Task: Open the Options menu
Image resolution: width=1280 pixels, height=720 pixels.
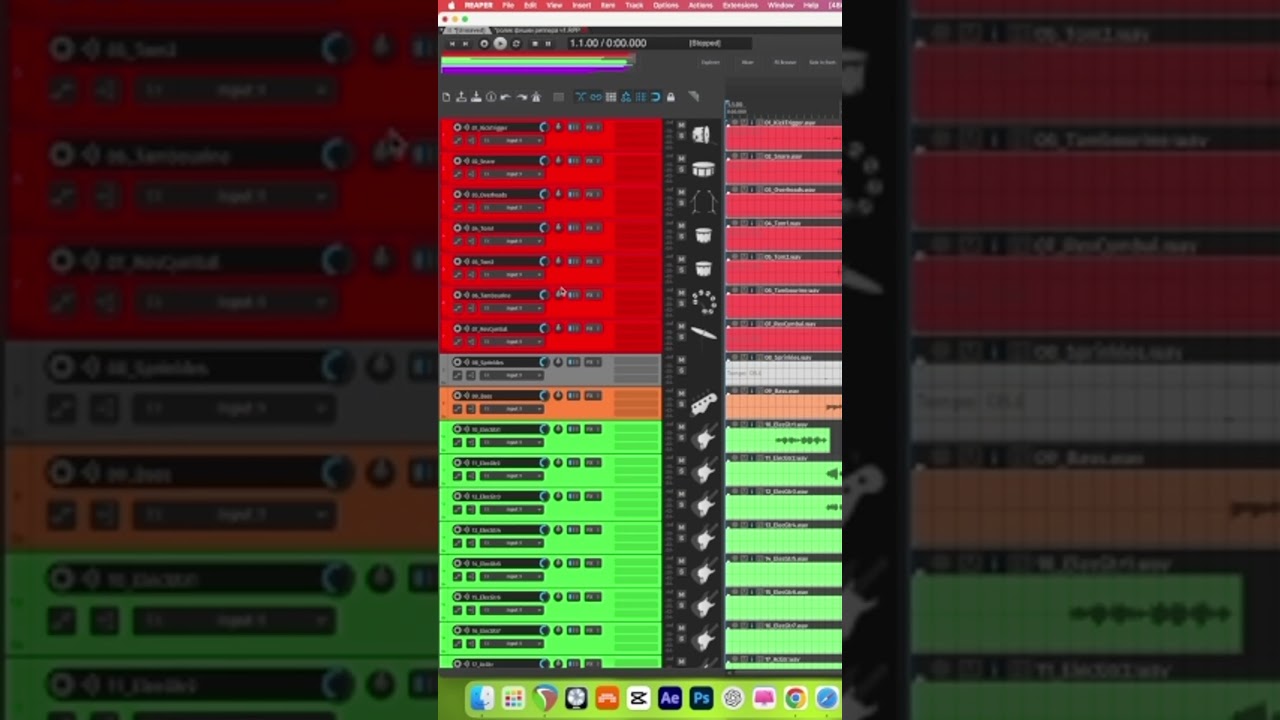Action: pyautogui.click(x=666, y=5)
